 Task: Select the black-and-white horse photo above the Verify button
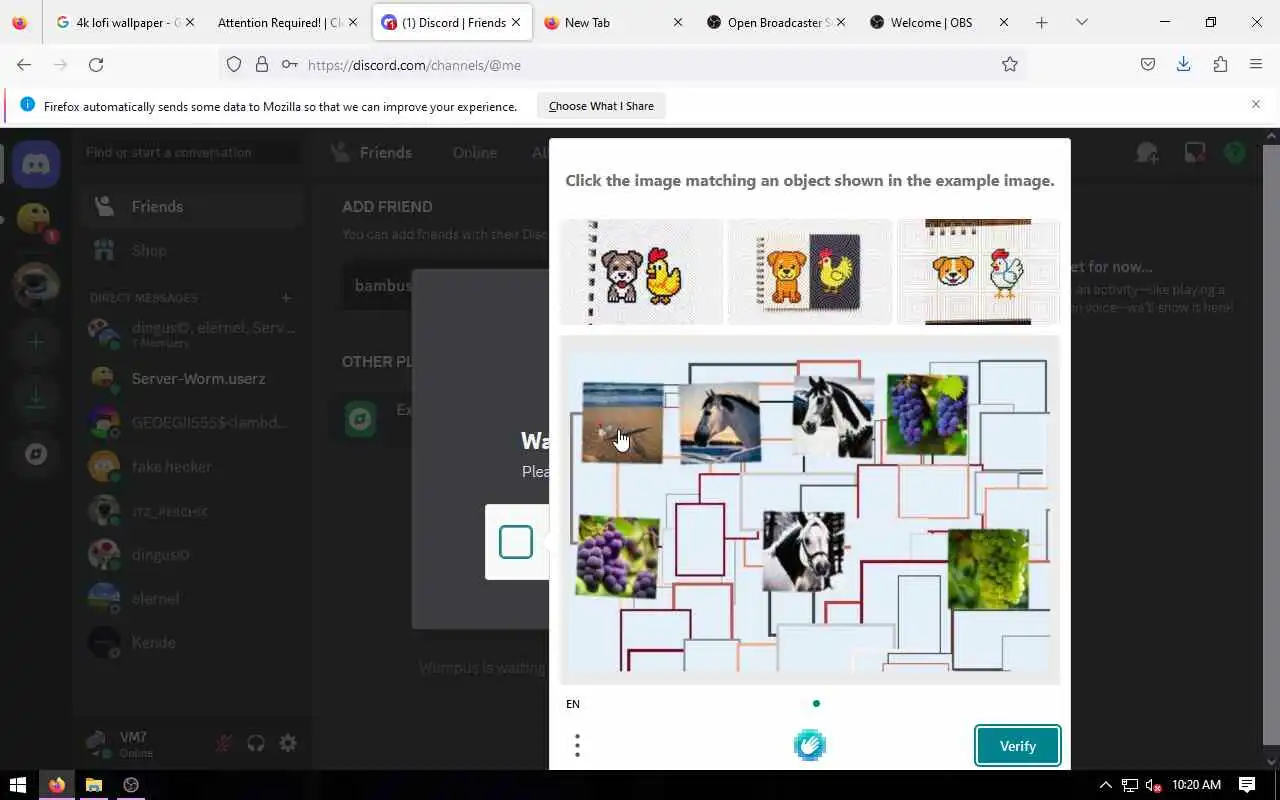pos(803,552)
